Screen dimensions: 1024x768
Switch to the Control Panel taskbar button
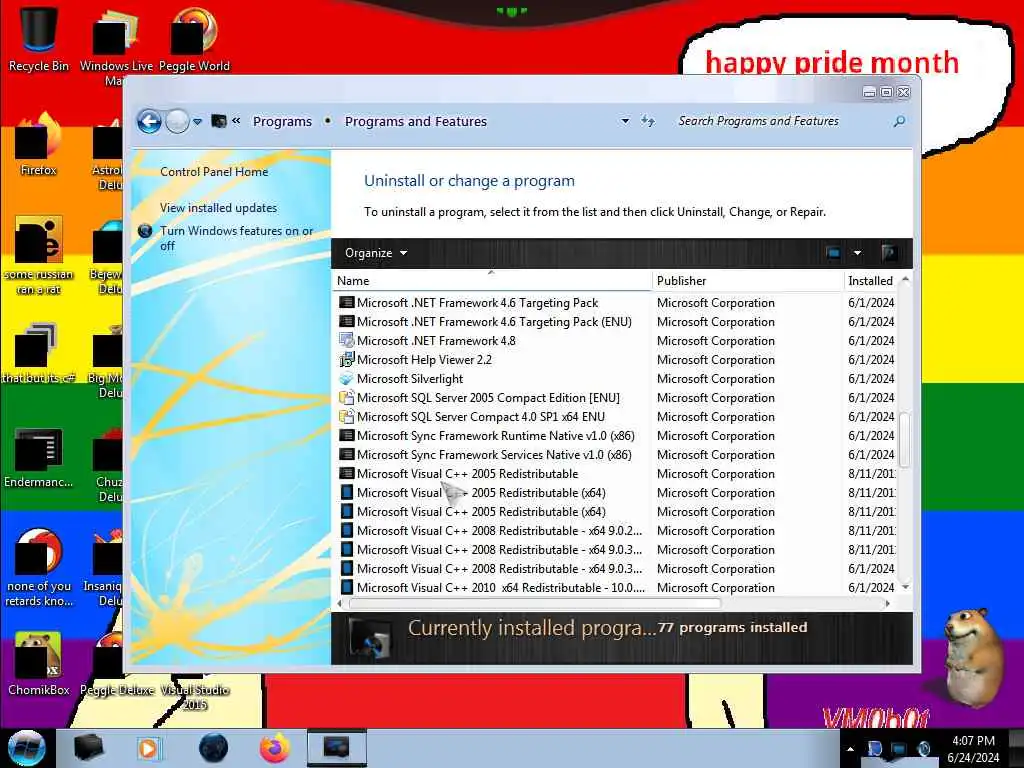336,748
